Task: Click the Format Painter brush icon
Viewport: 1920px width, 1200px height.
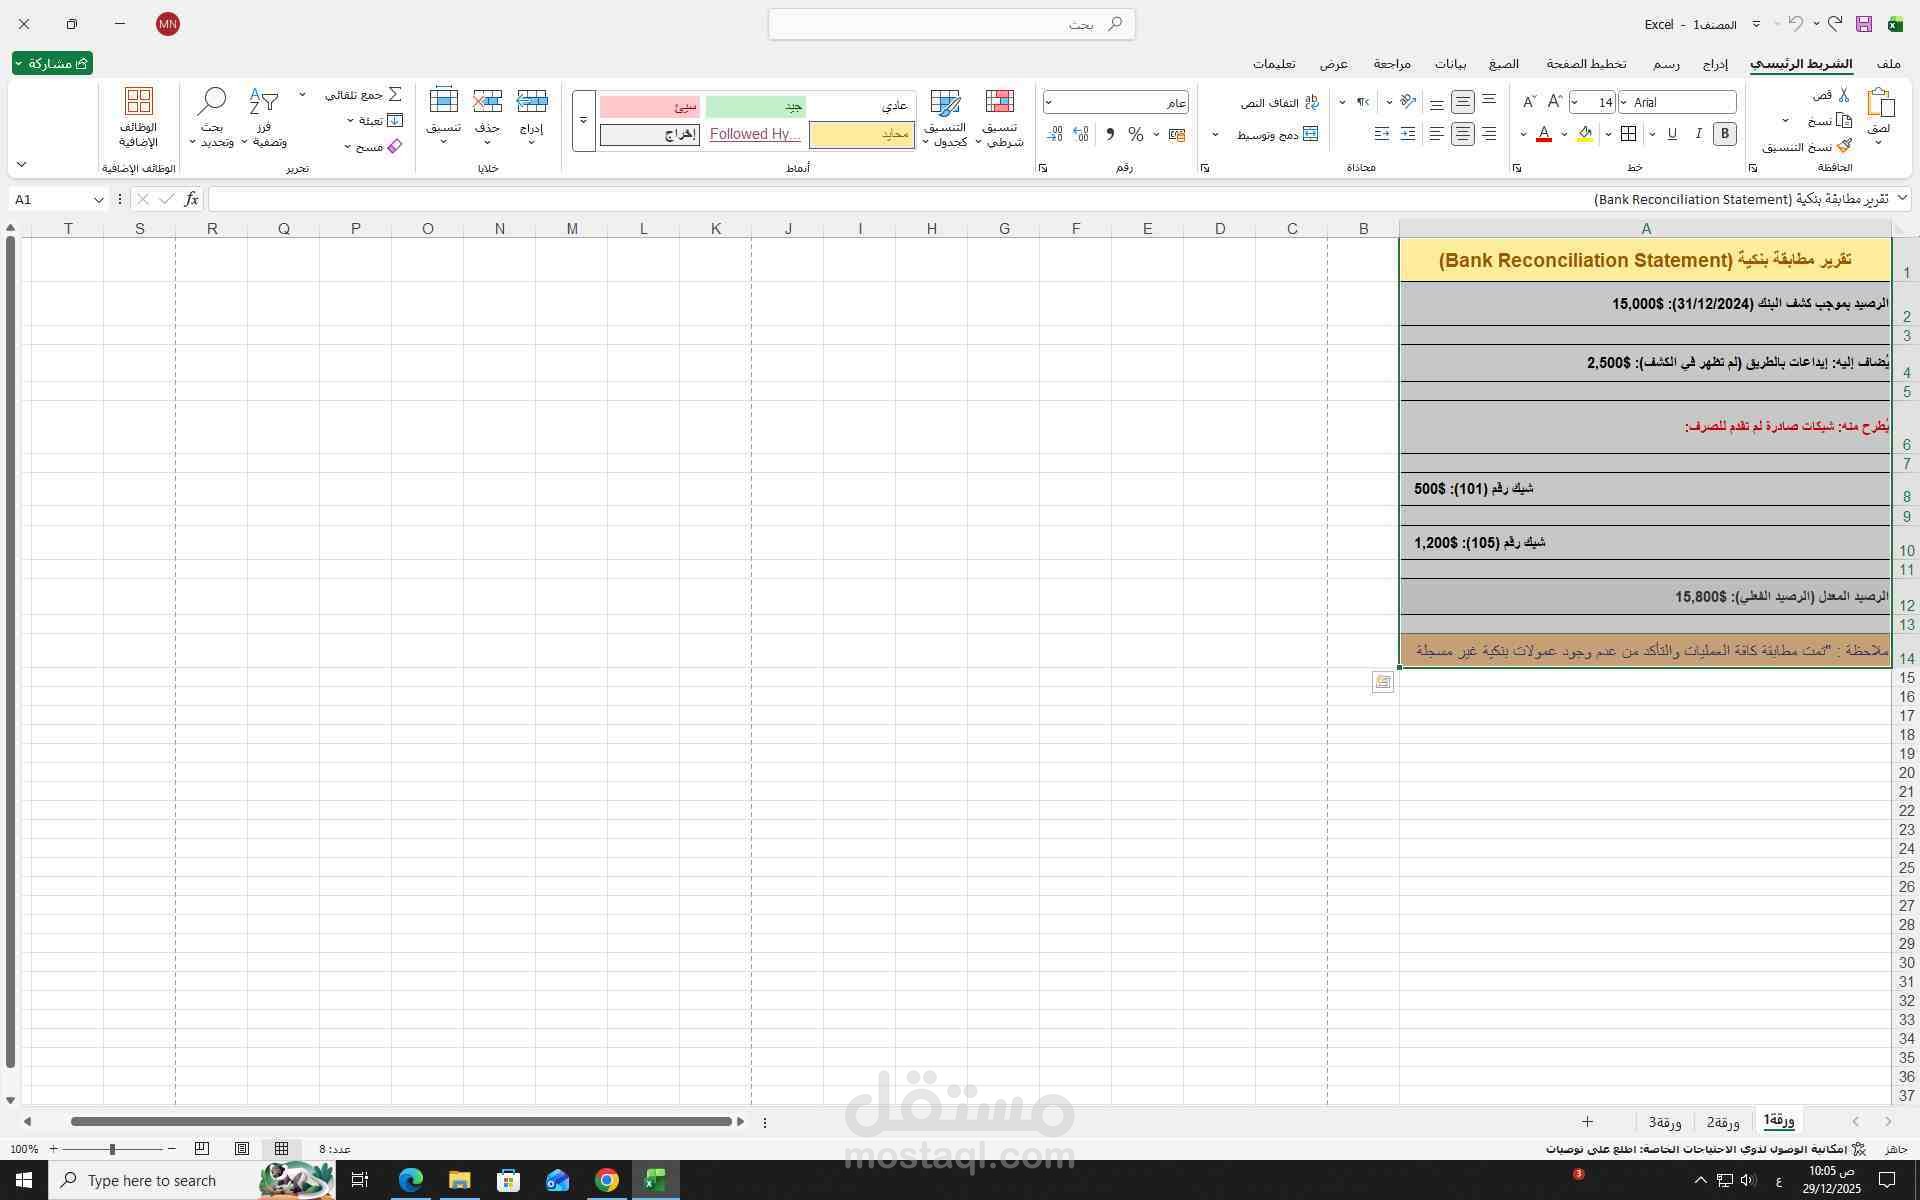Action: pyautogui.click(x=1844, y=146)
